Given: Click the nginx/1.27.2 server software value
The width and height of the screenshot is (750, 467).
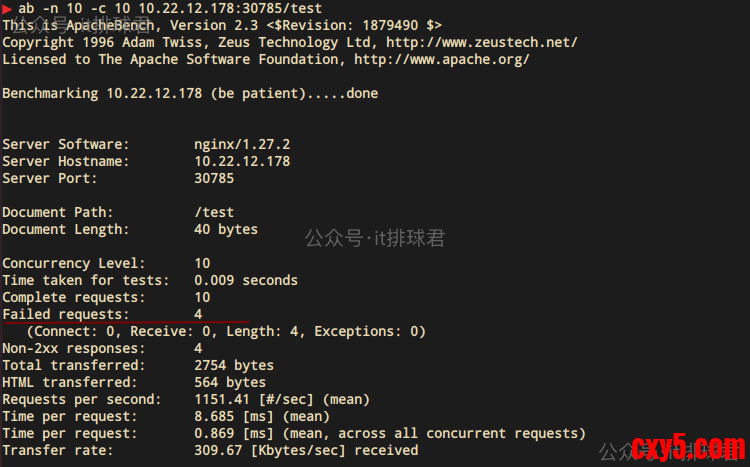Looking at the screenshot, I should coord(242,144).
